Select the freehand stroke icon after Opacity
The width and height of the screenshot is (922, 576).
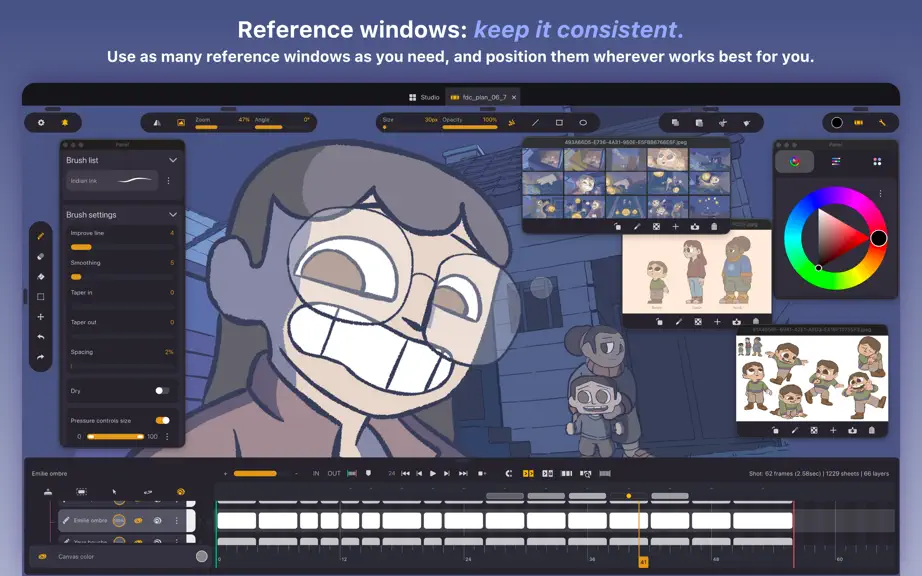pyautogui.click(x=512, y=123)
